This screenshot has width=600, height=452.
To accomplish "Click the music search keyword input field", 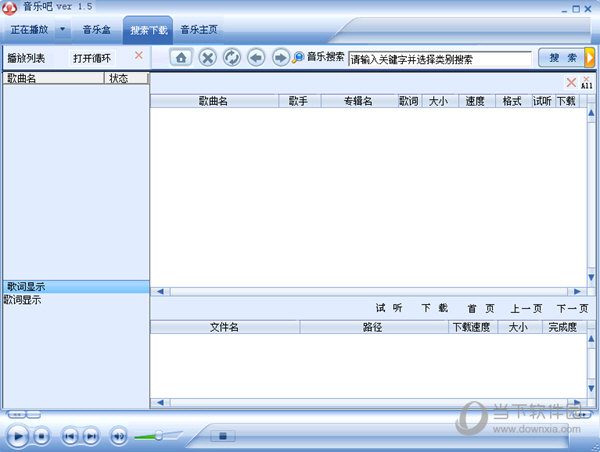I will point(440,59).
